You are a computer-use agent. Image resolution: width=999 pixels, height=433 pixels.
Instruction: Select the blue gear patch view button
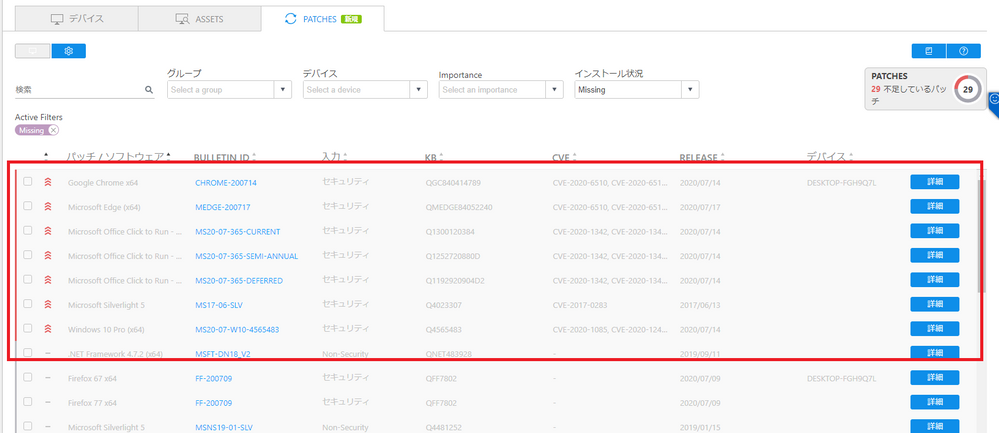click(69, 51)
